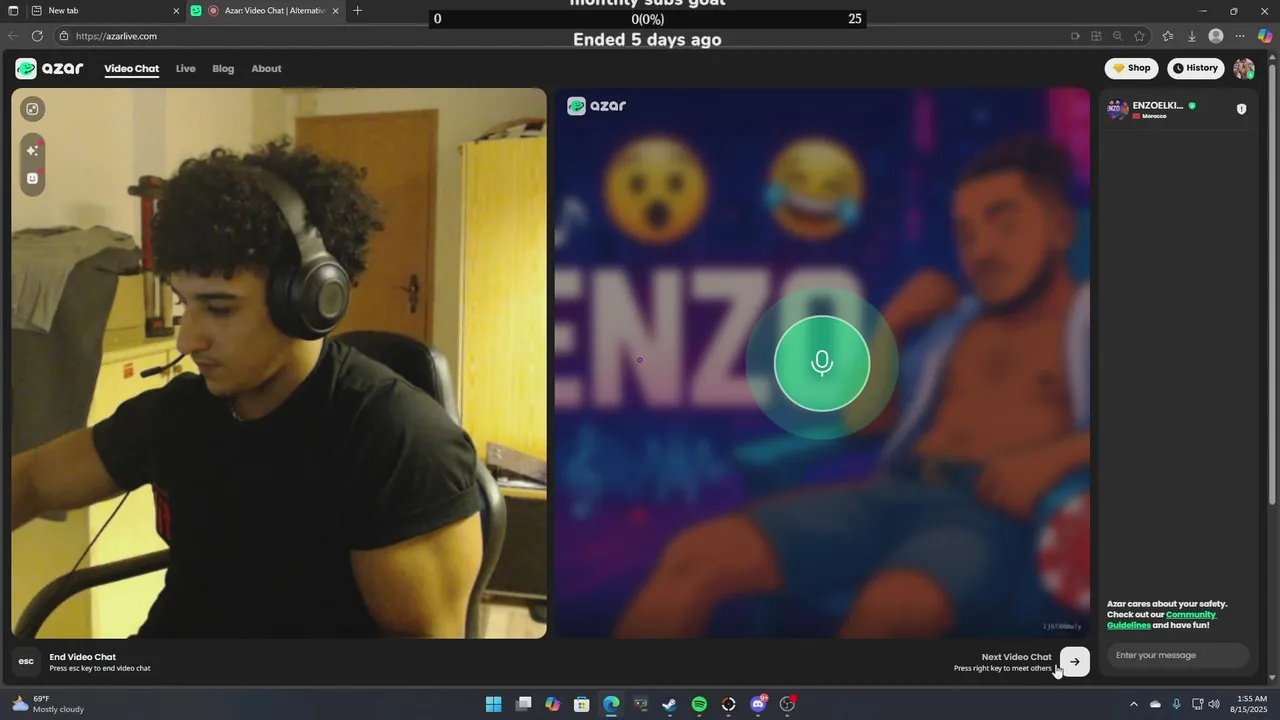Open Microsoft Store from taskbar

(x=582, y=704)
